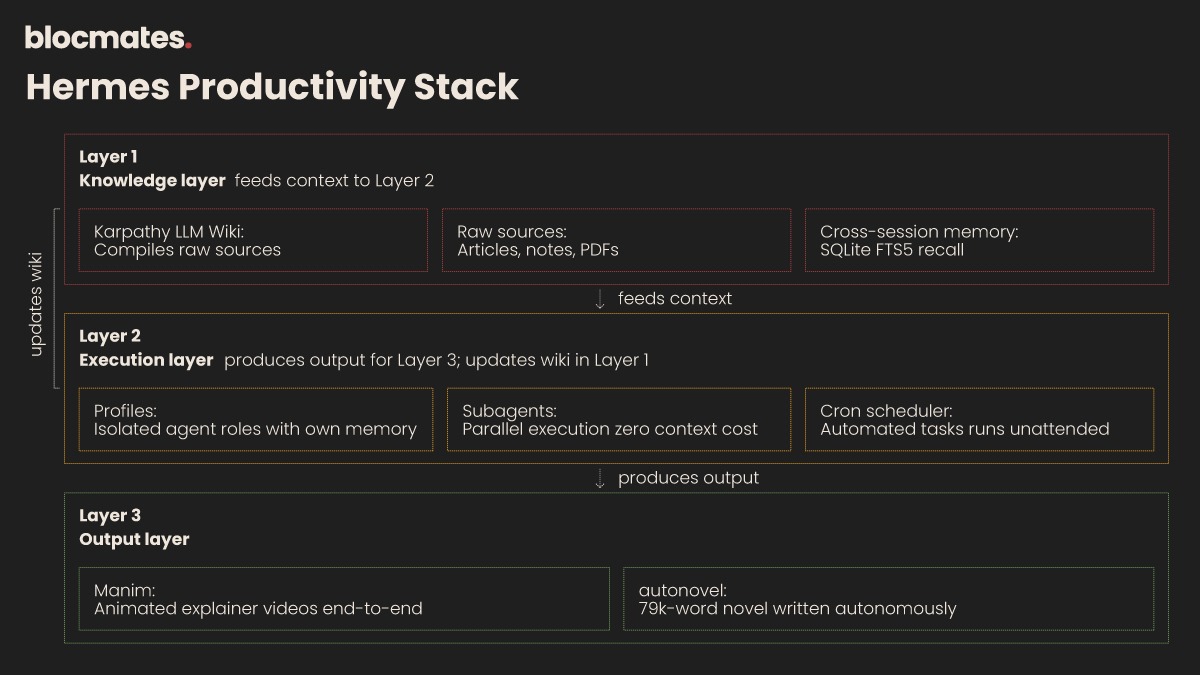
Task: Select the Execution layer label
Action: [x=146, y=360]
